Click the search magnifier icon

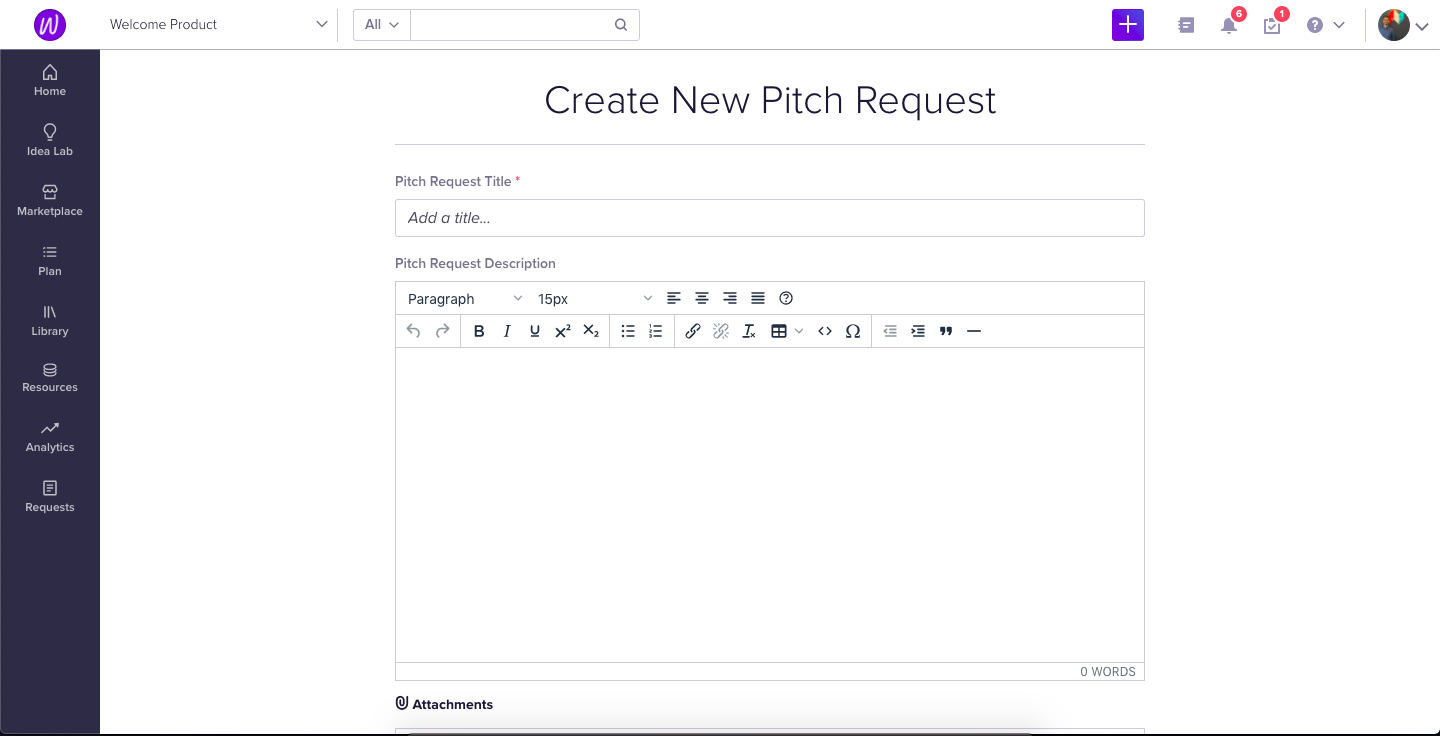click(x=621, y=25)
